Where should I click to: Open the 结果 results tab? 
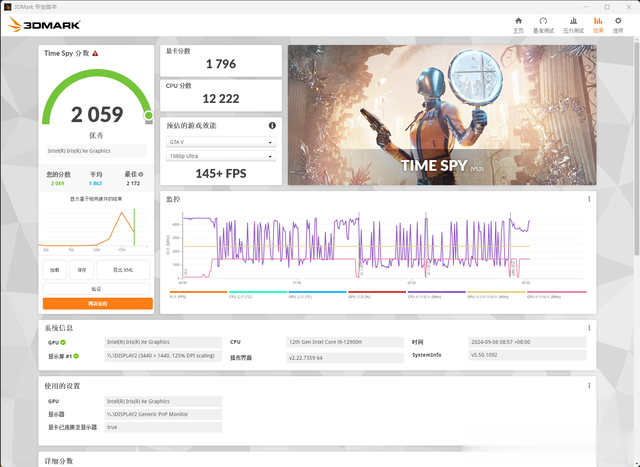click(x=598, y=25)
